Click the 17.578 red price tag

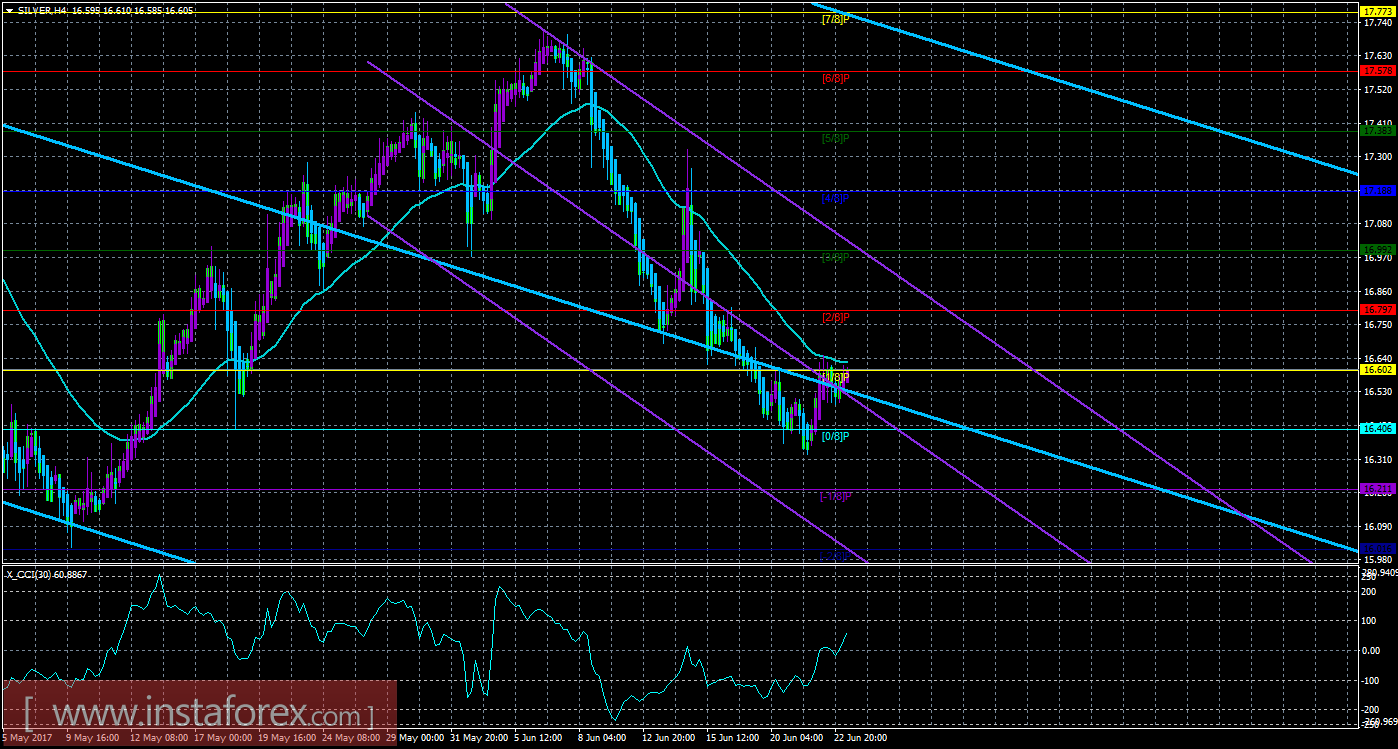coord(1377,71)
